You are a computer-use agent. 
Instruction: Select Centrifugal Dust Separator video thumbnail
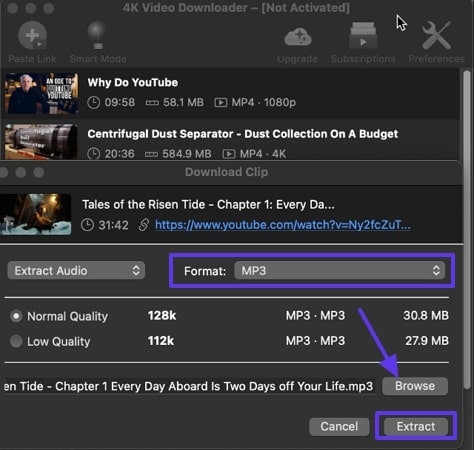41,142
